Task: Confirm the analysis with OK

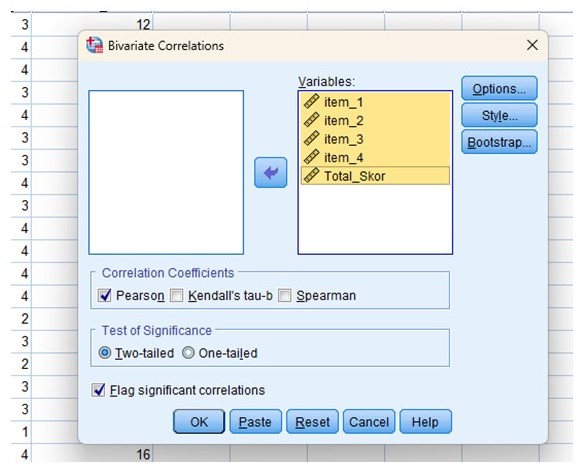Action: 199,422
